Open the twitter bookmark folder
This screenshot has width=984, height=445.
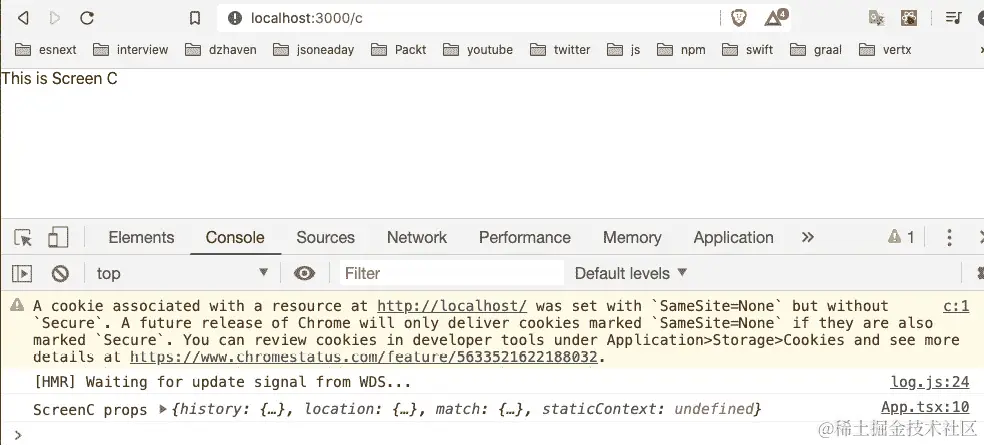point(560,50)
